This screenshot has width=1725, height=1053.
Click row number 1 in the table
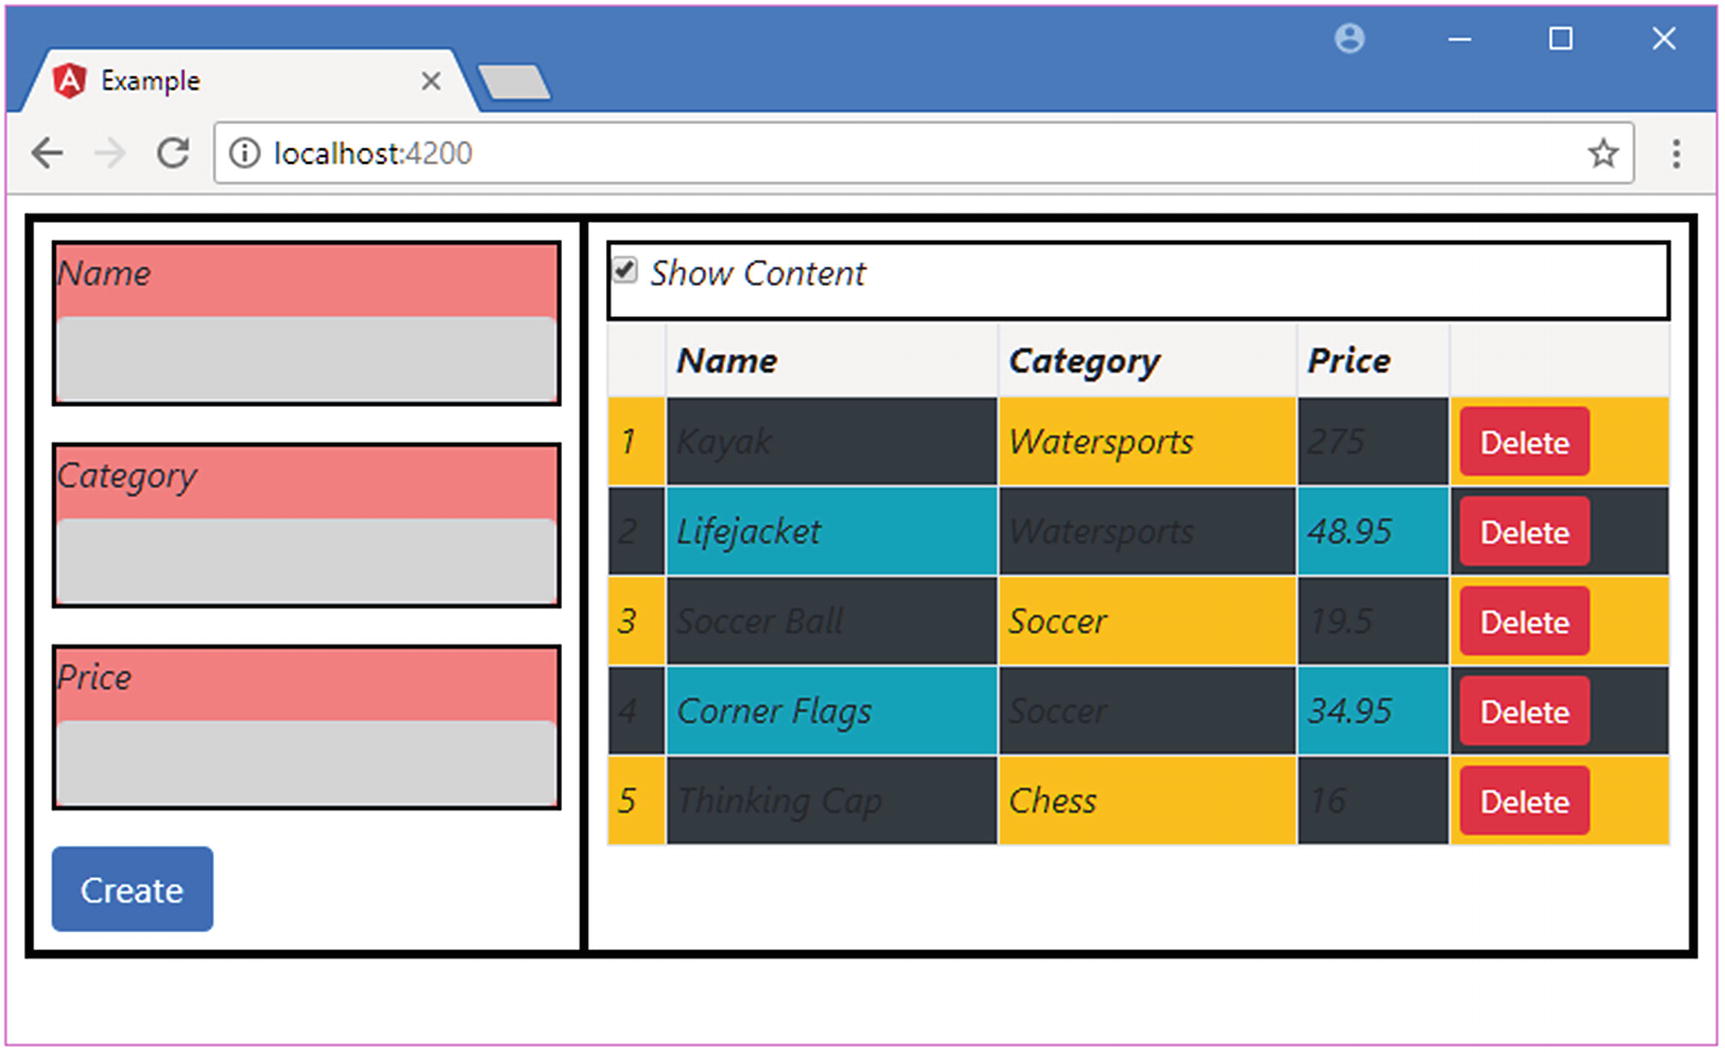[x=637, y=442]
